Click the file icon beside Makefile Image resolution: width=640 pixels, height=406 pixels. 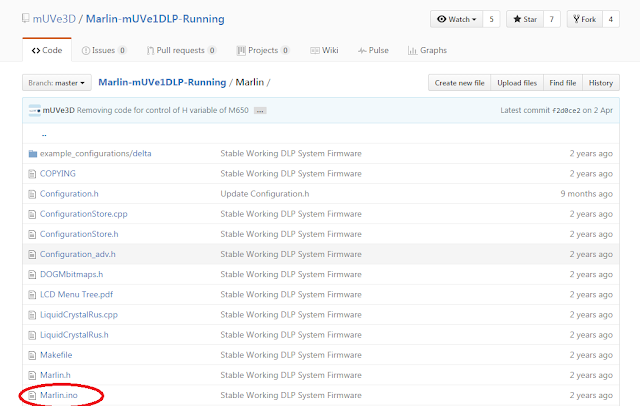point(32,355)
